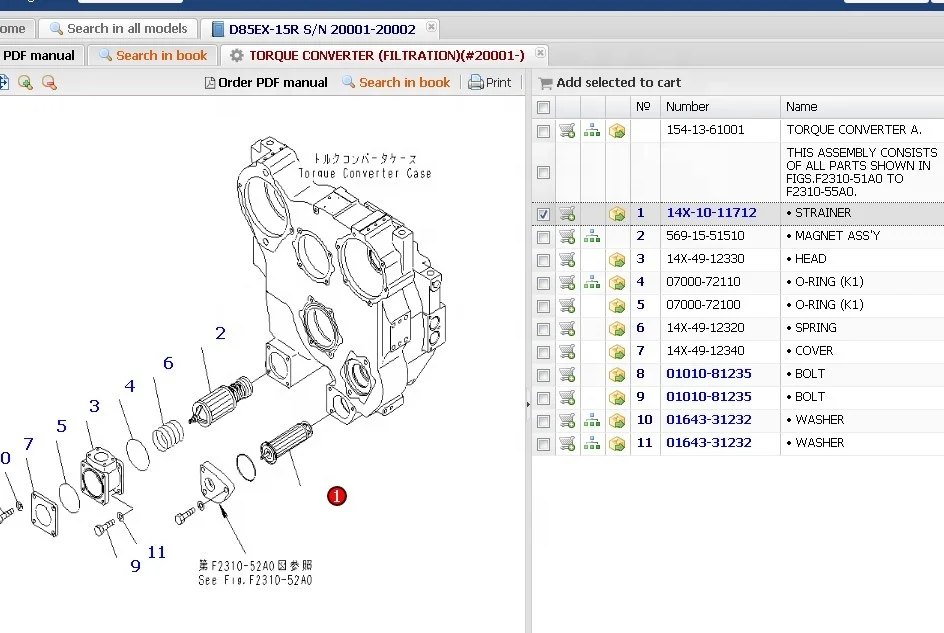This screenshot has width=944, height=633.
Task: Click the hierarchy icon for MAGNET ASS'Y
Action: point(592,236)
